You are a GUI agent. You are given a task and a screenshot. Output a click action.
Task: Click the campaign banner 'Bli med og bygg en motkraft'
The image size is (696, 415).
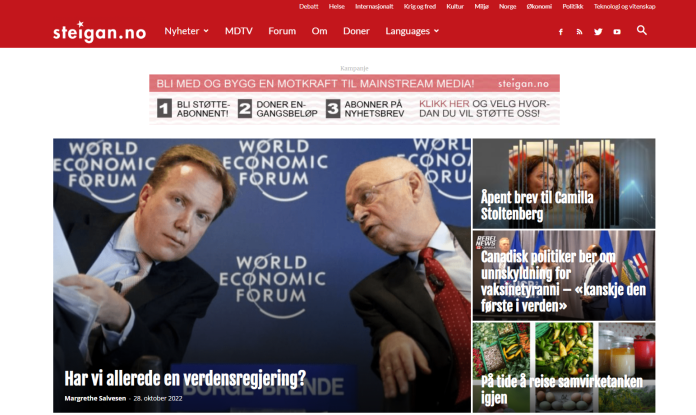(x=354, y=99)
